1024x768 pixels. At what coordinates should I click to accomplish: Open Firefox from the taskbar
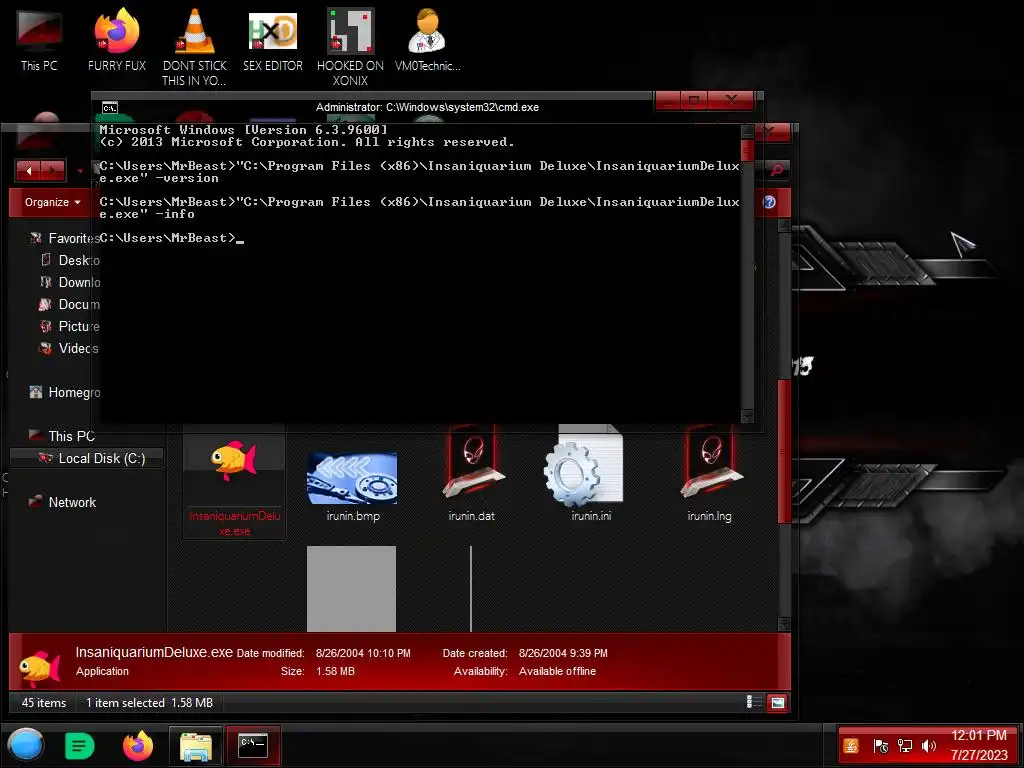138,745
